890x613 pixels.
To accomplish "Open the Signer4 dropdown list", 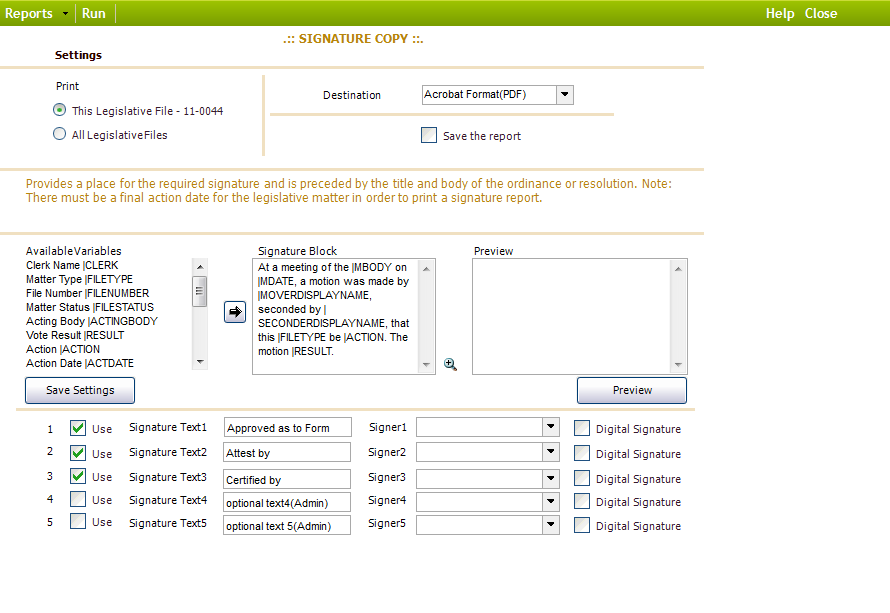I will tap(549, 501).
